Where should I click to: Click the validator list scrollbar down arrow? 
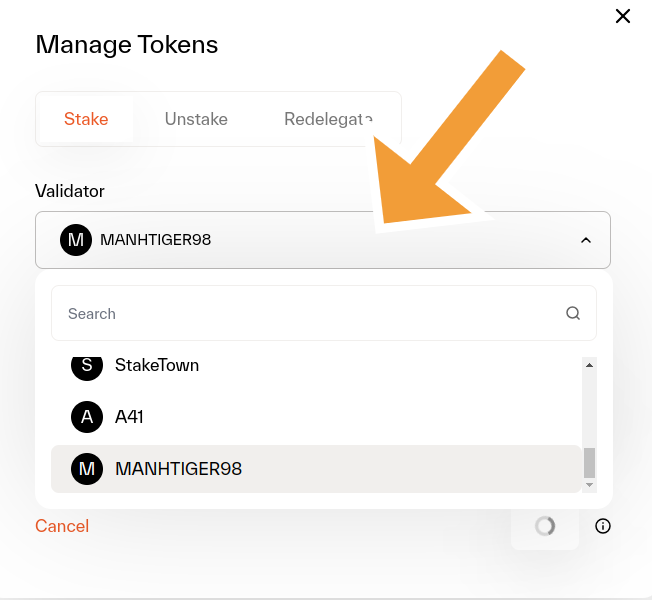[x=590, y=485]
